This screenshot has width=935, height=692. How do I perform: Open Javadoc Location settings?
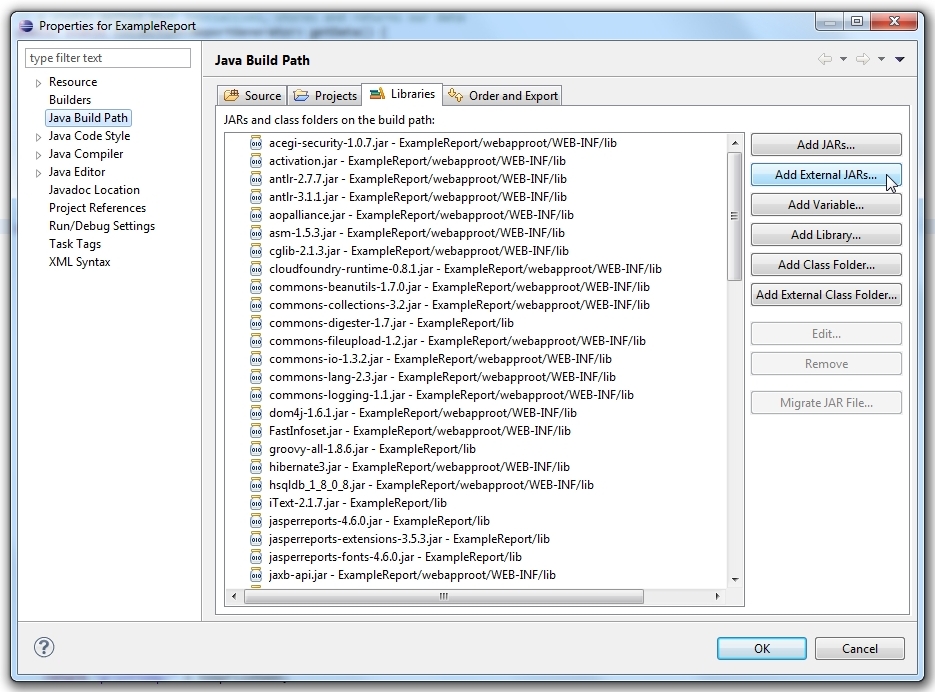click(x=94, y=190)
